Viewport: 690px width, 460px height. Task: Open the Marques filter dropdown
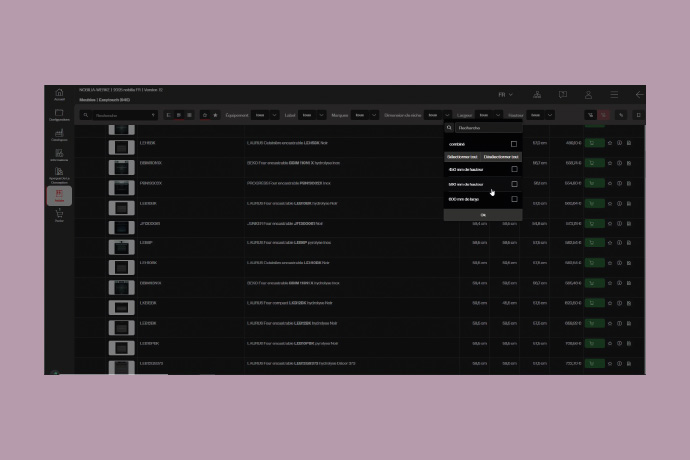click(x=365, y=115)
